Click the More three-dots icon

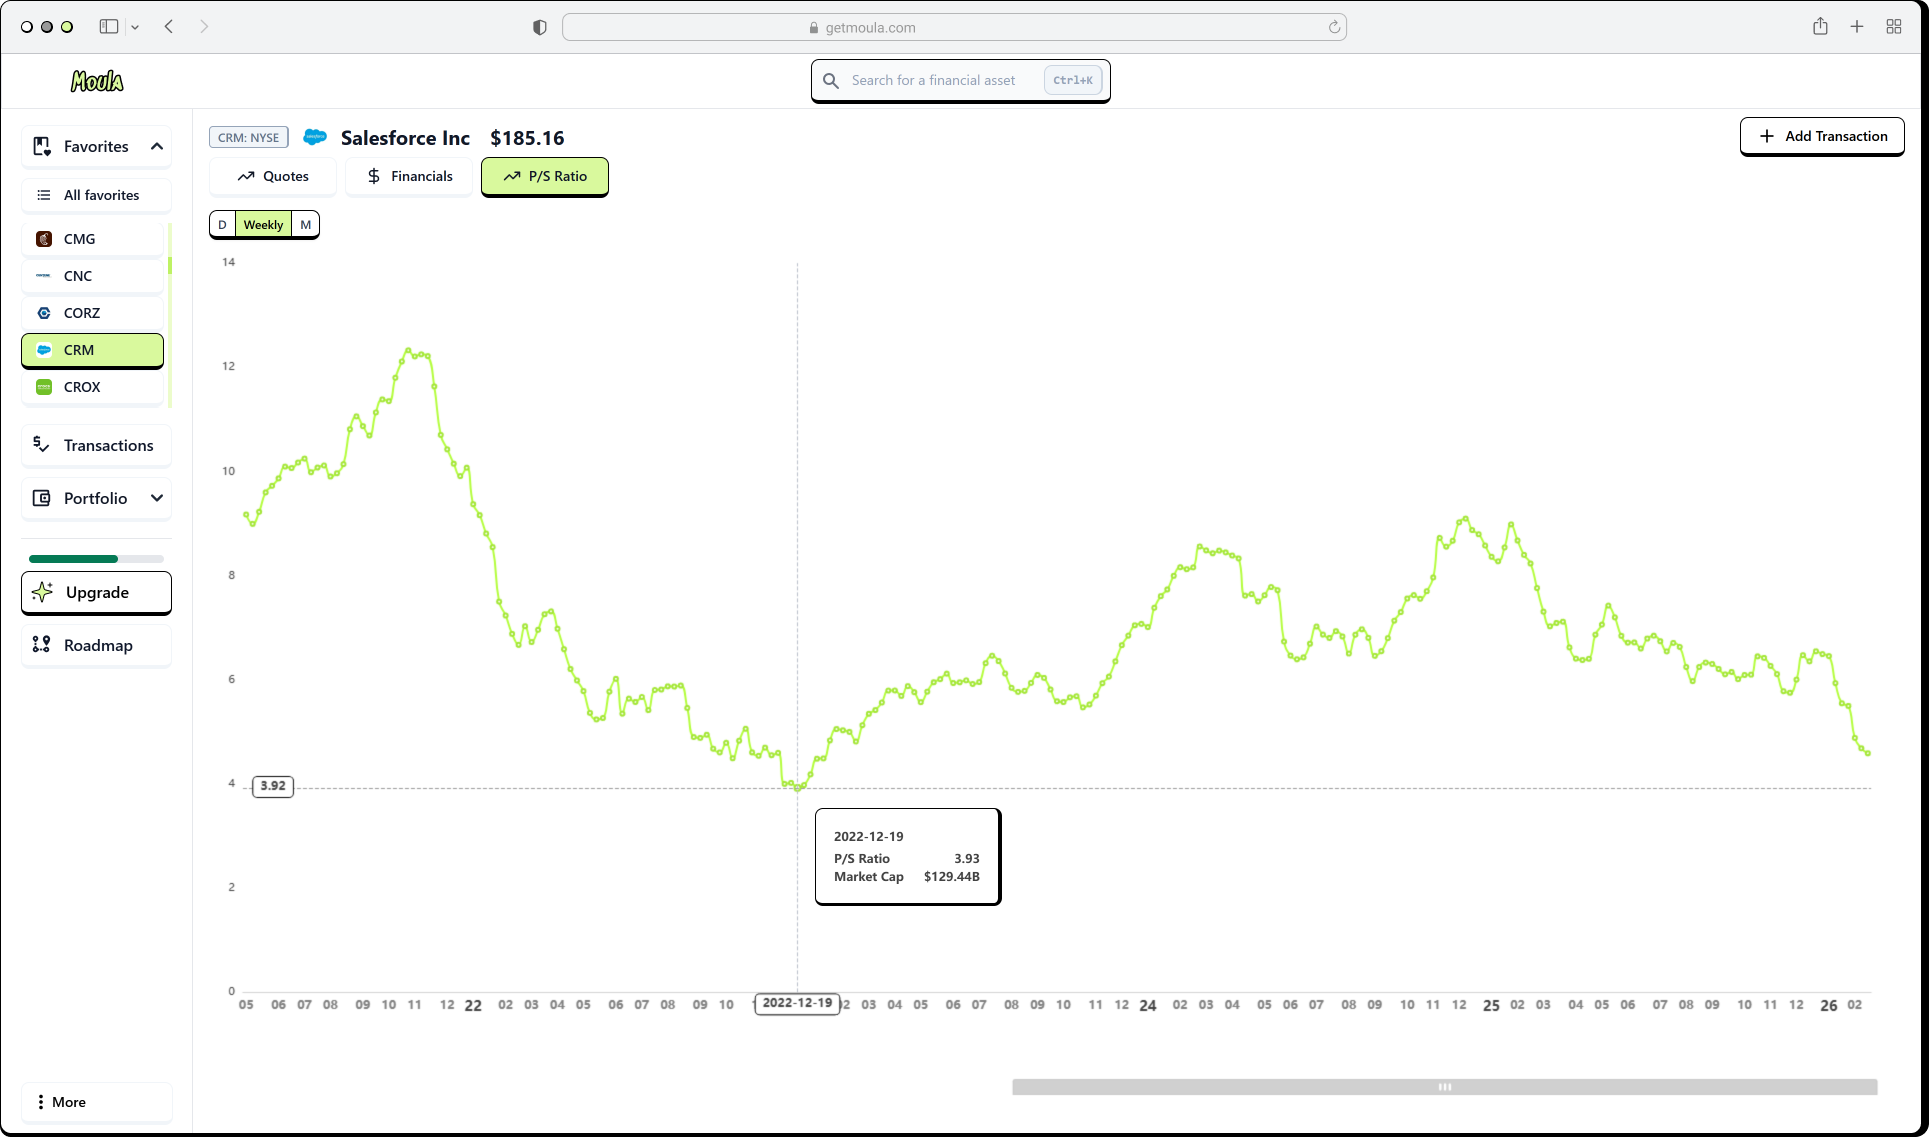pyautogui.click(x=40, y=1102)
